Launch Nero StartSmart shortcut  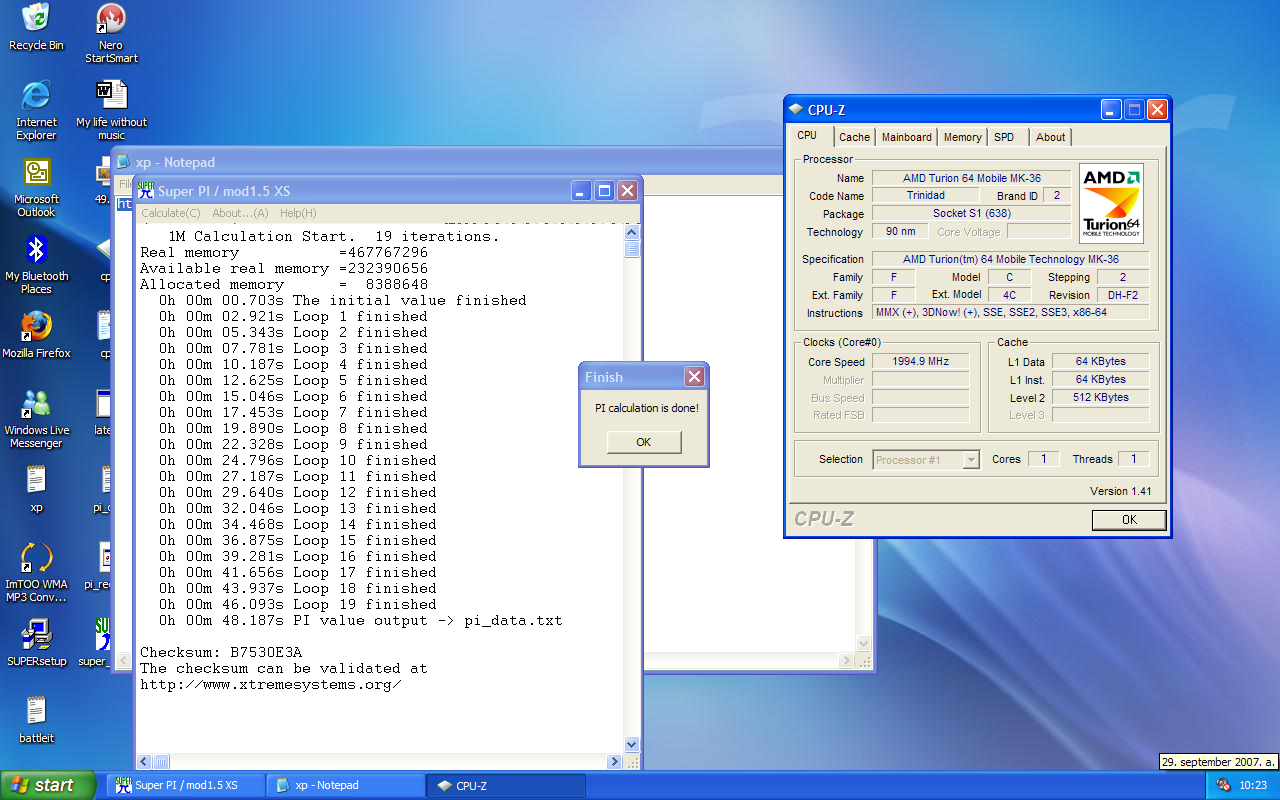click(x=111, y=33)
